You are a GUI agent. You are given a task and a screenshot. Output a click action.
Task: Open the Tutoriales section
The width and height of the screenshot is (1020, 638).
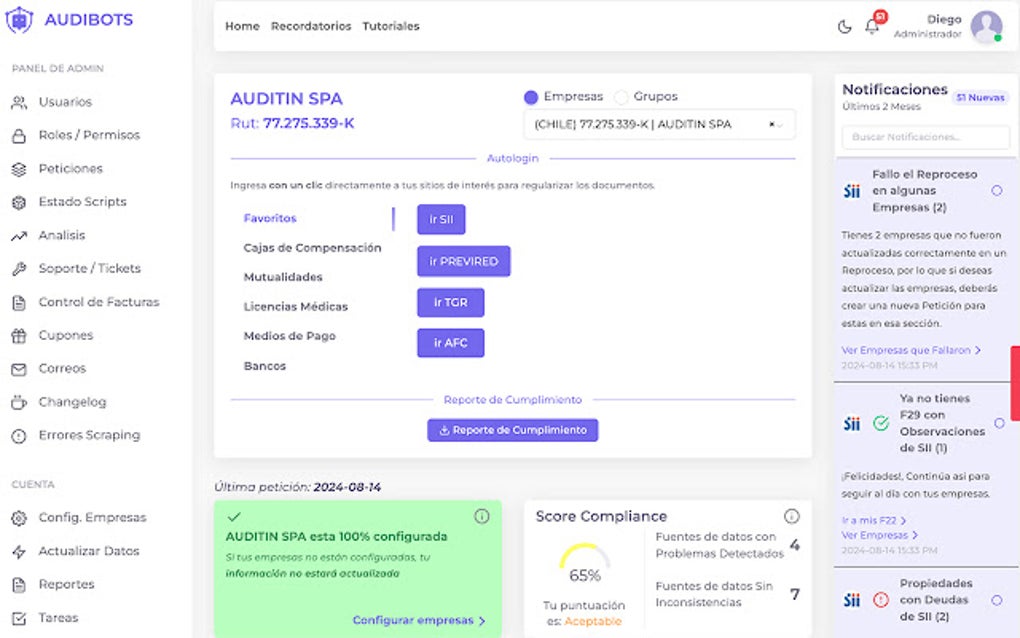click(390, 26)
